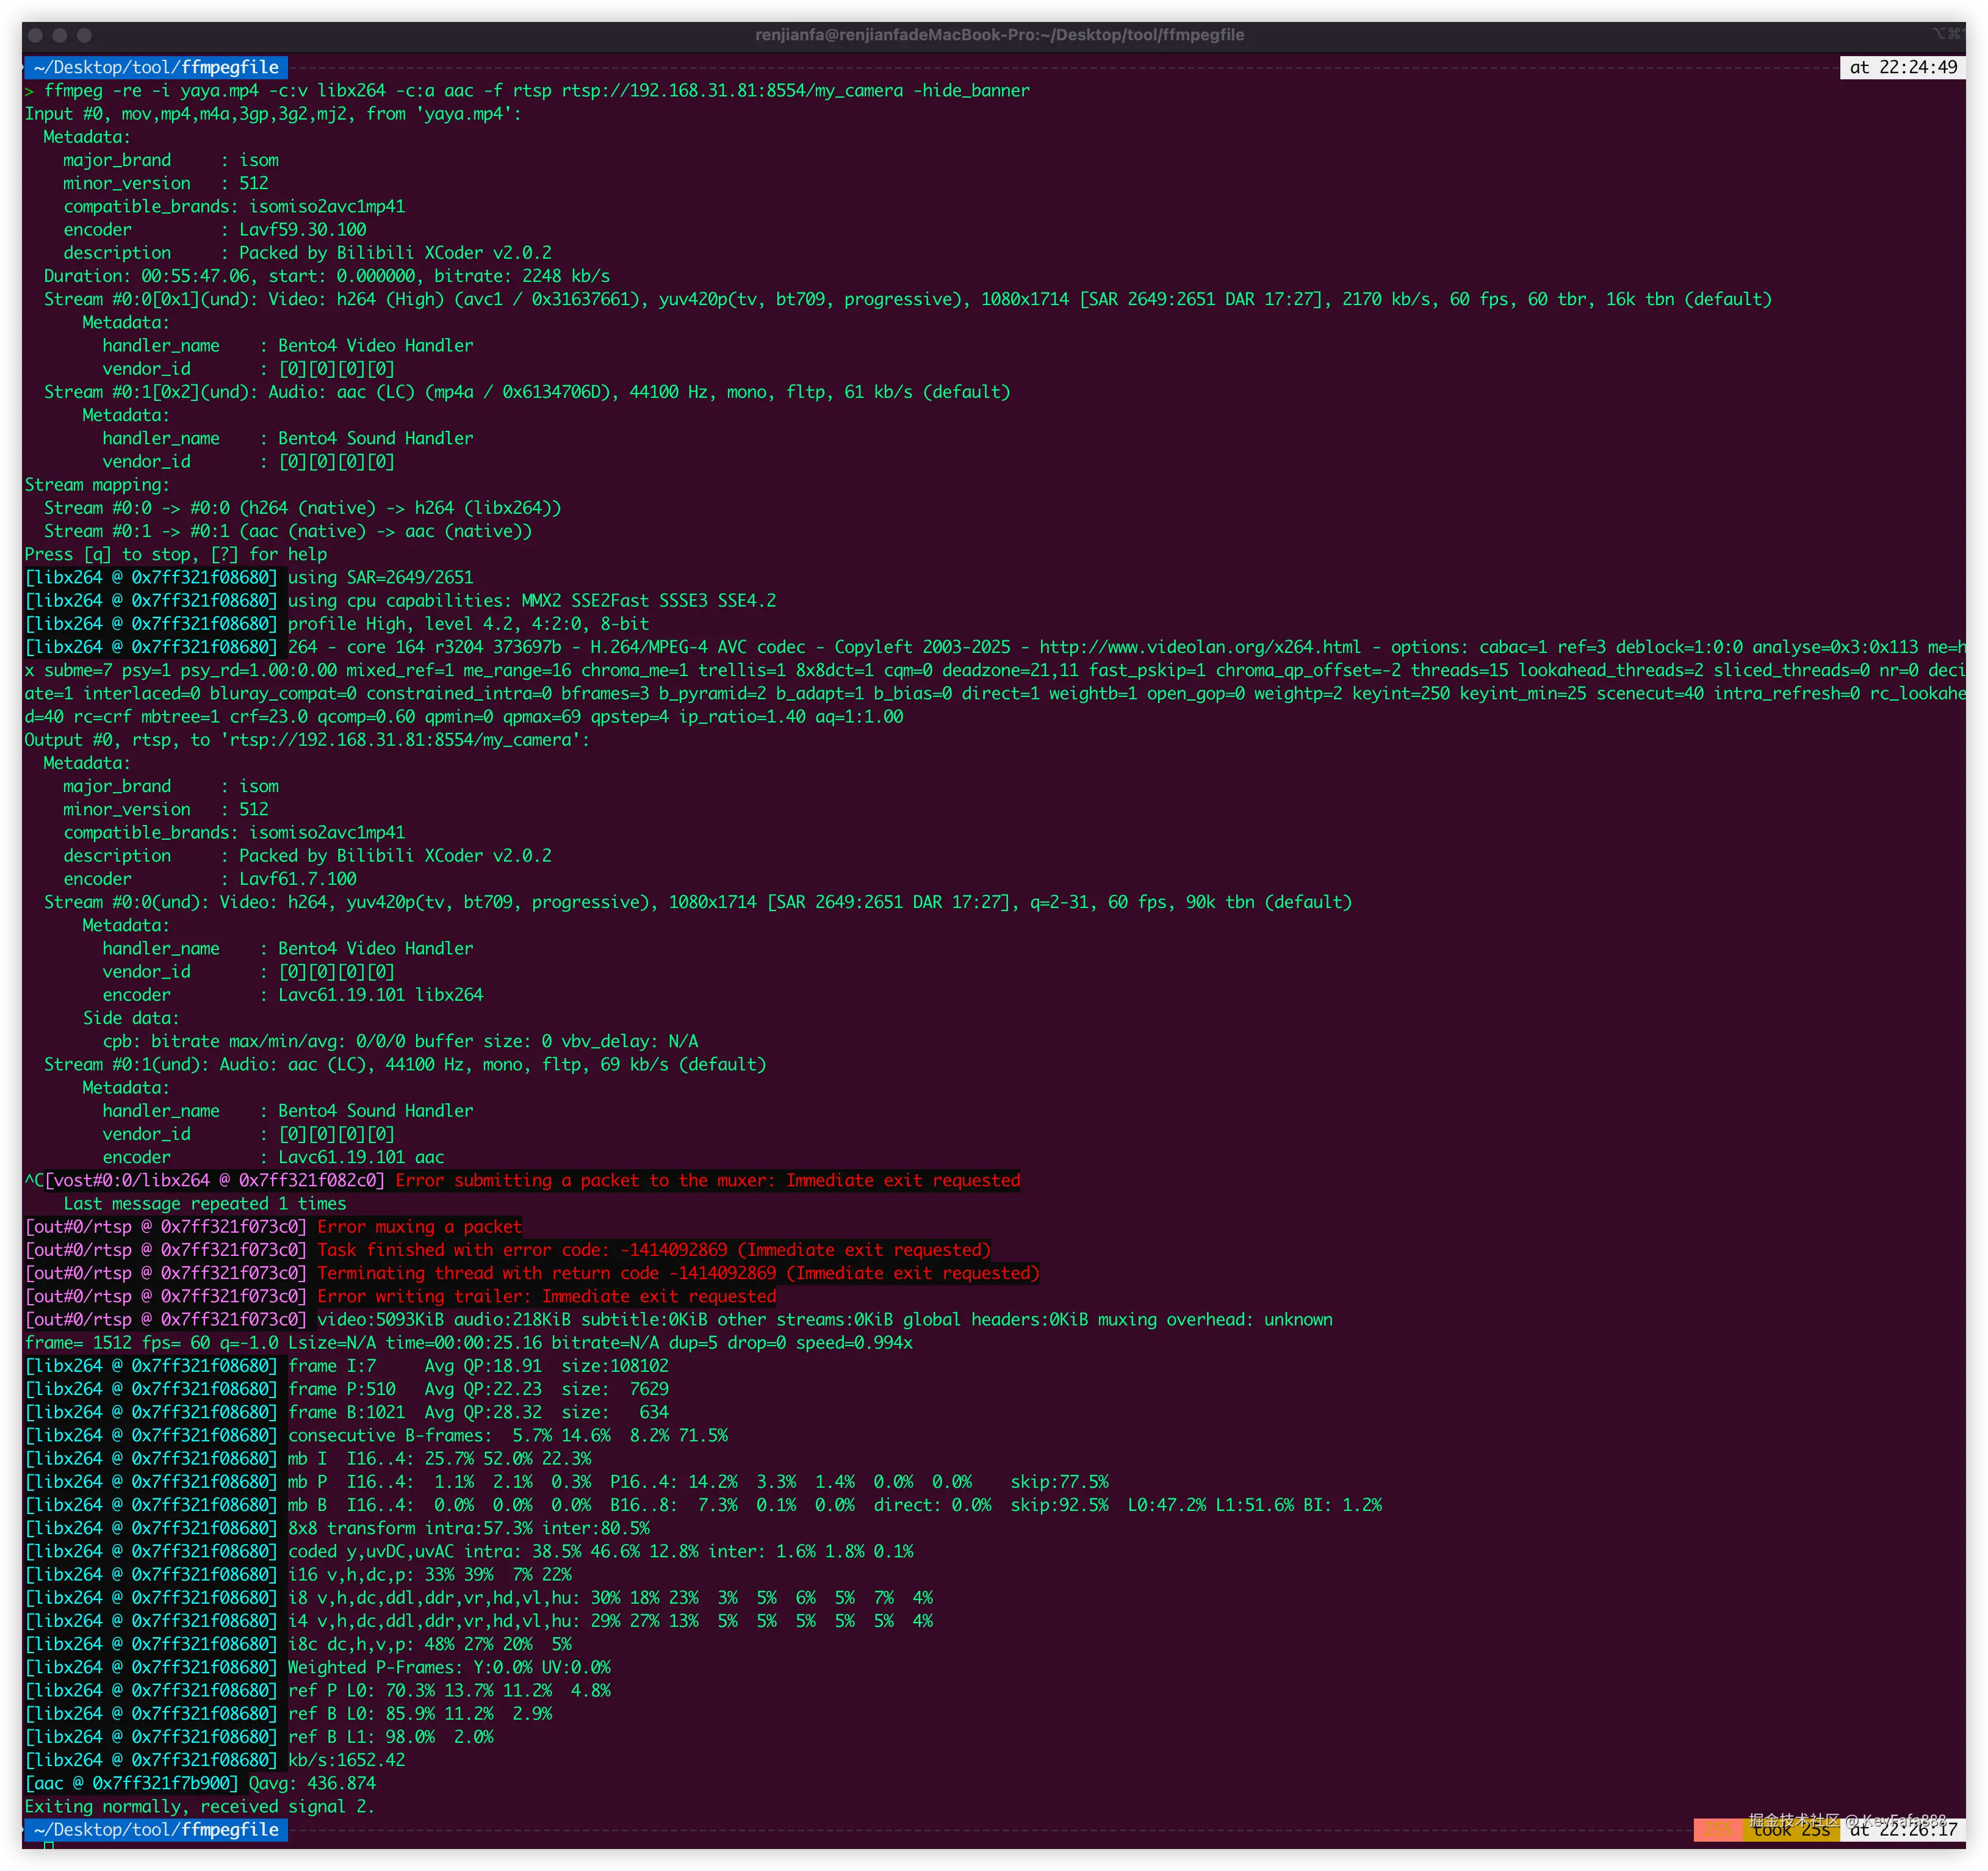Click the cursor on the empty prompt line

(48, 1846)
